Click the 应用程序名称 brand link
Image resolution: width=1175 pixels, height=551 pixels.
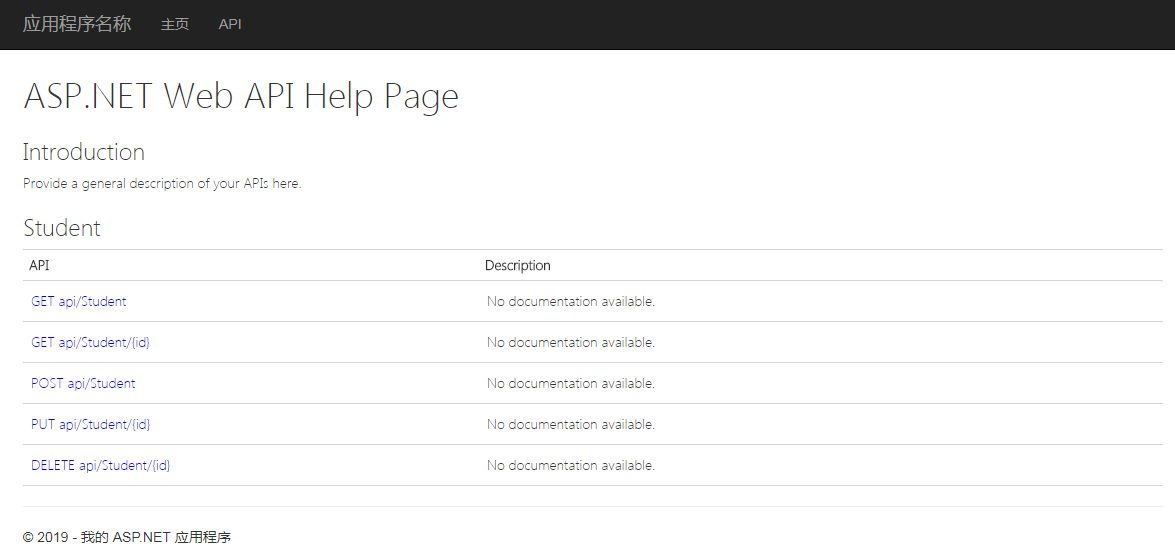tap(77, 24)
